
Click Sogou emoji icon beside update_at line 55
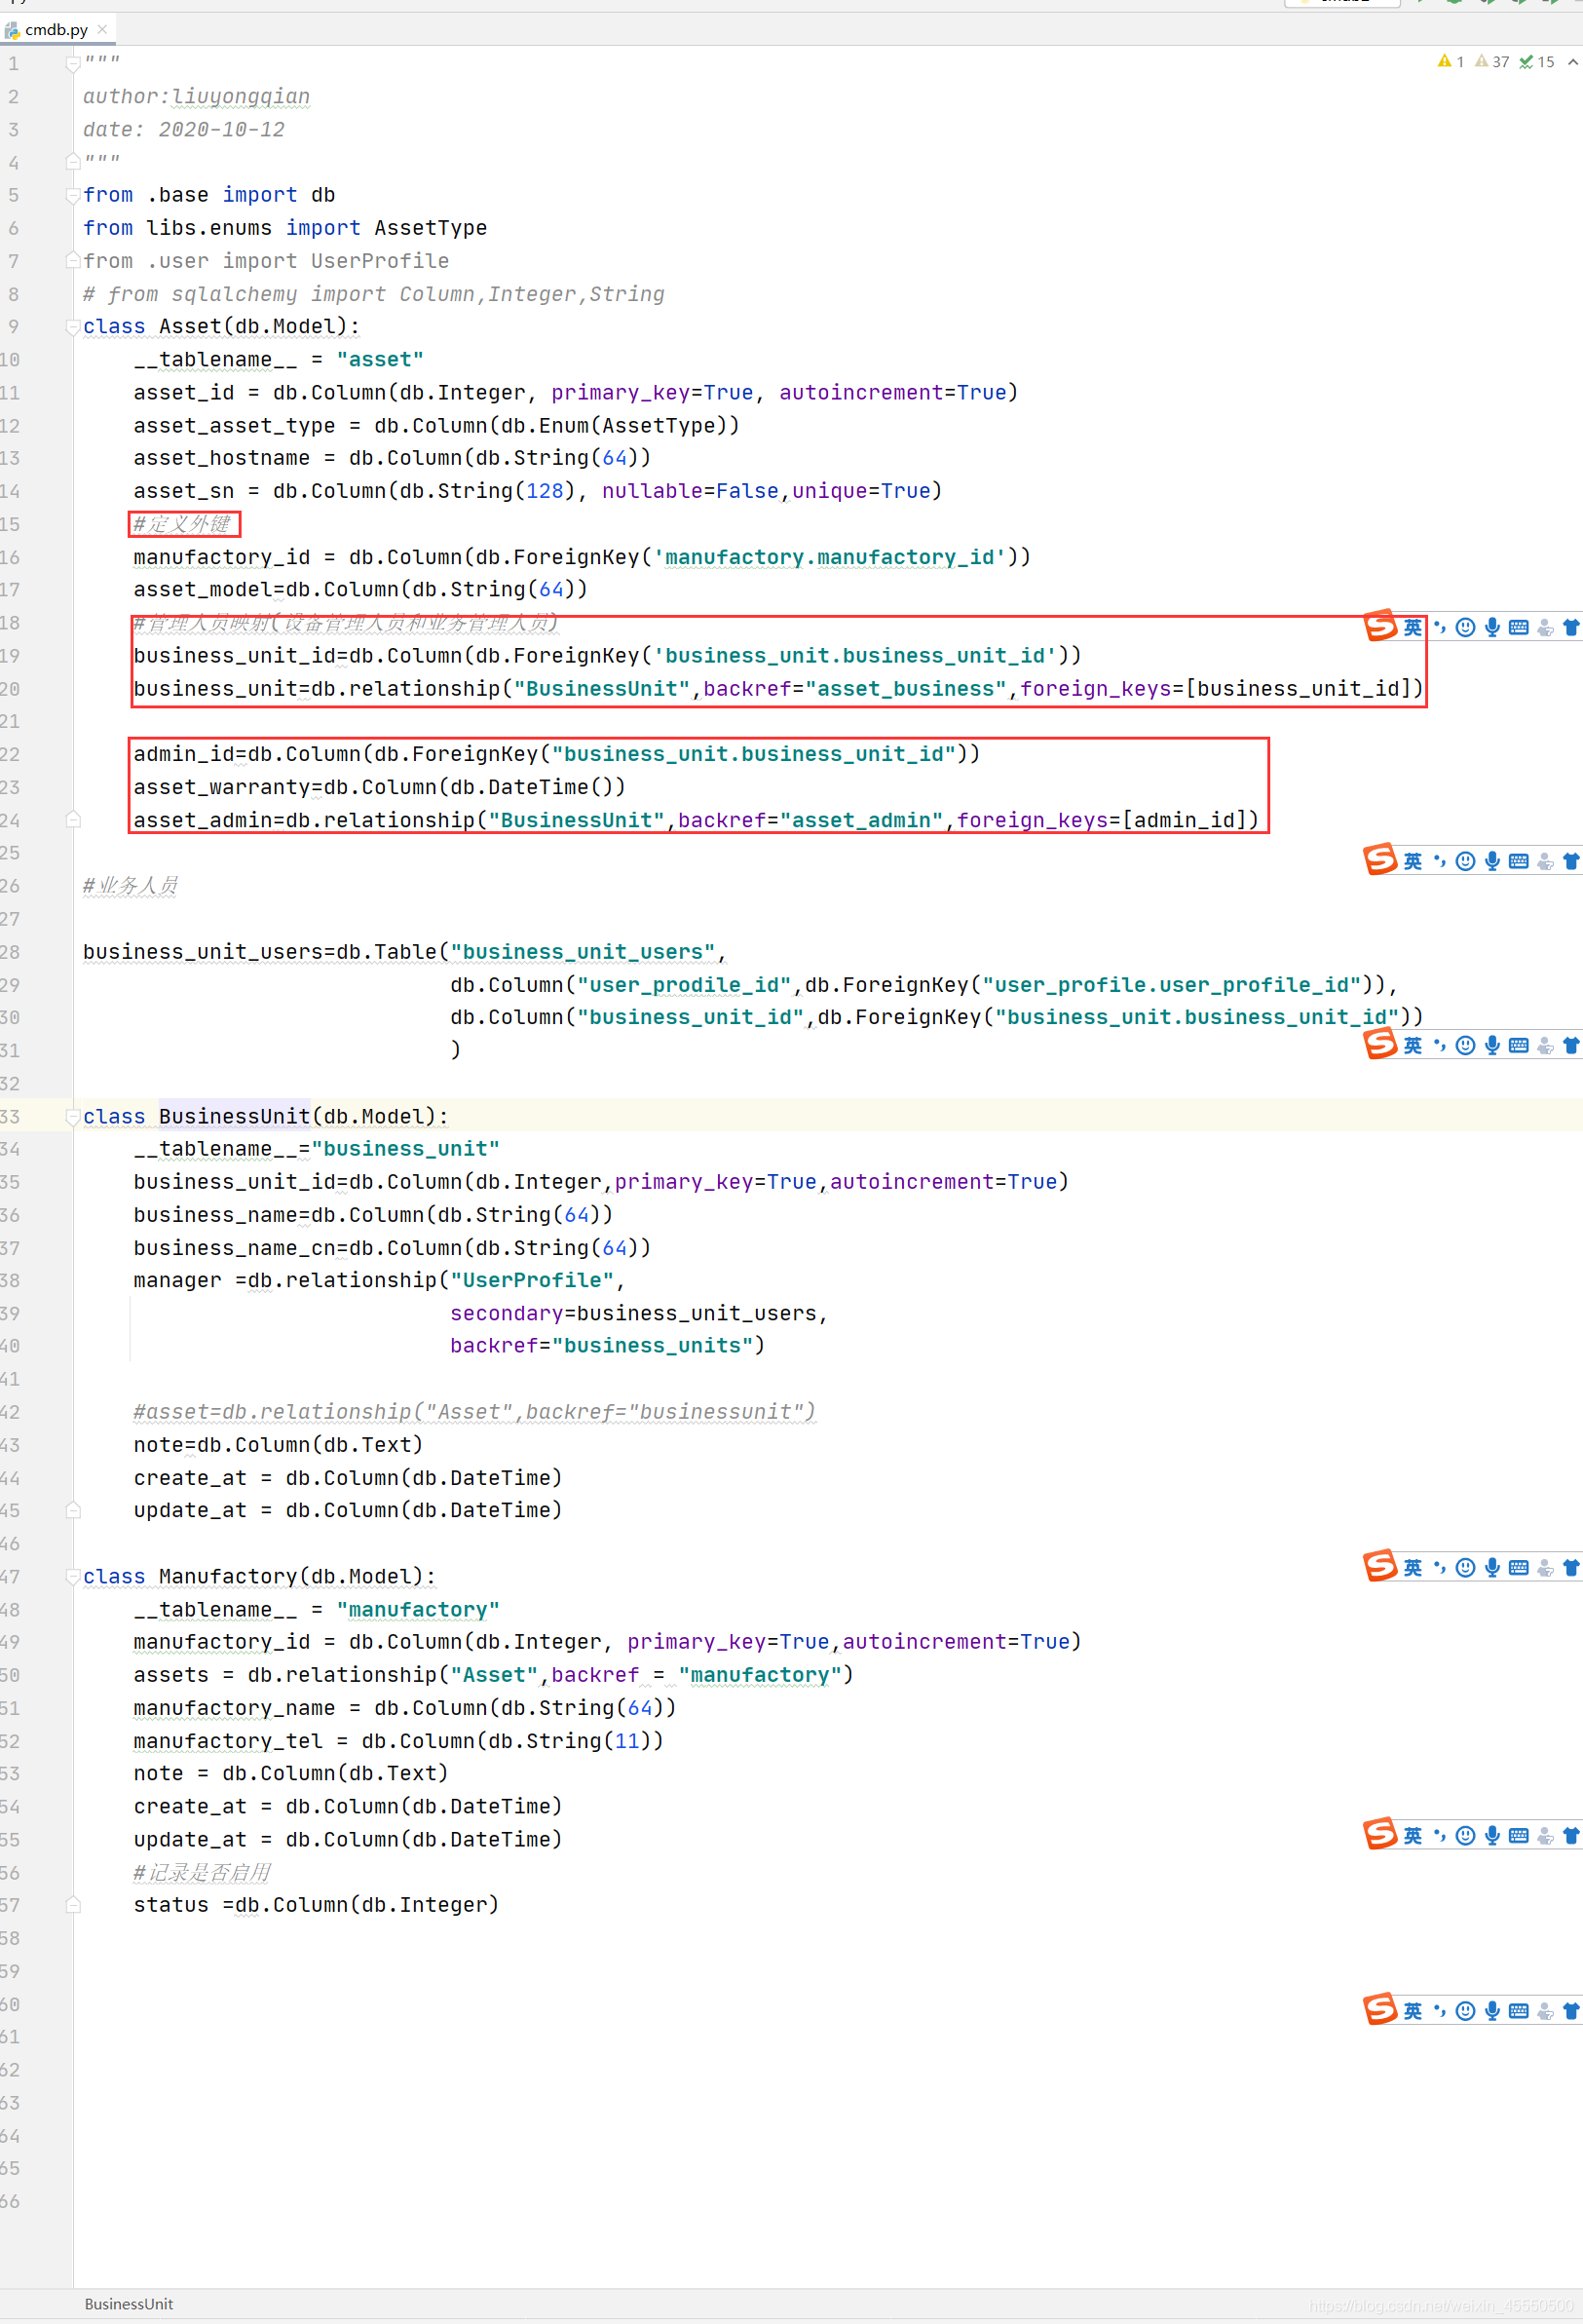[x=1465, y=1836]
